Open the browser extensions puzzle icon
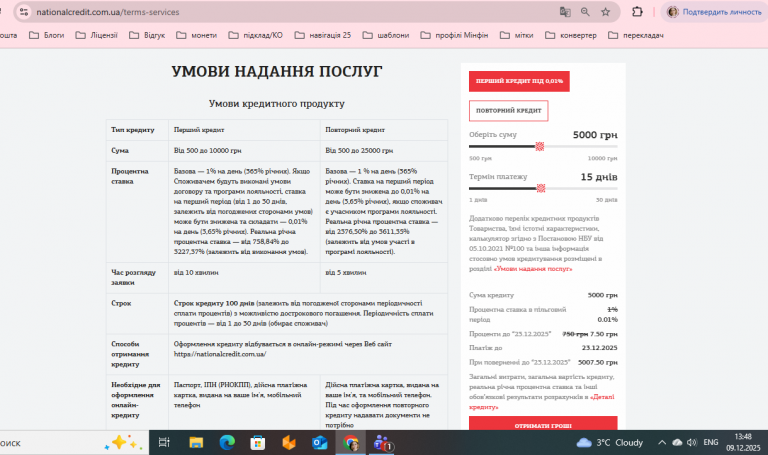 pos(637,12)
